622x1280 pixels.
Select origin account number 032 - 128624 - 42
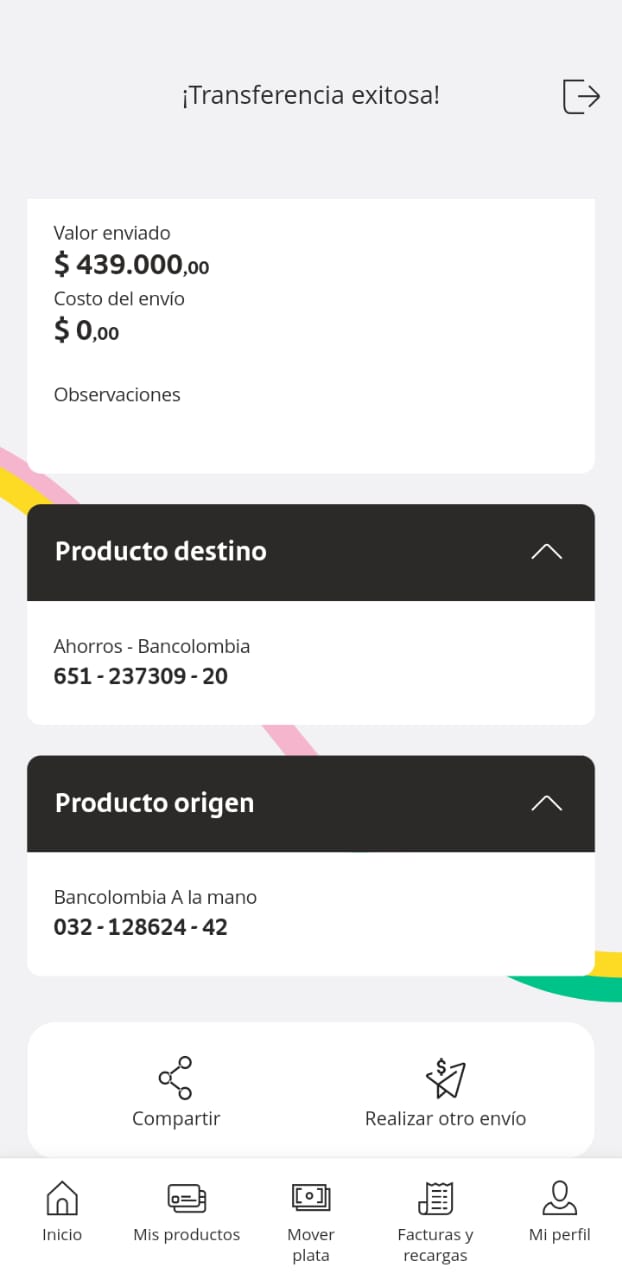click(141, 928)
